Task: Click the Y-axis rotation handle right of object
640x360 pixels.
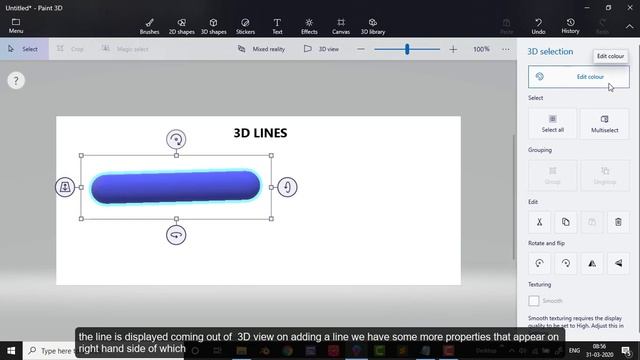Action: pos(287,187)
